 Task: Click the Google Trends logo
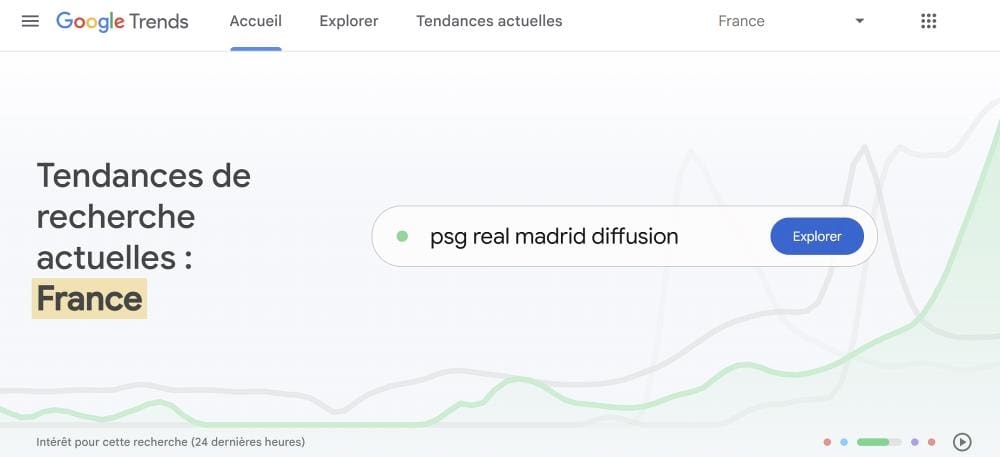(122, 21)
